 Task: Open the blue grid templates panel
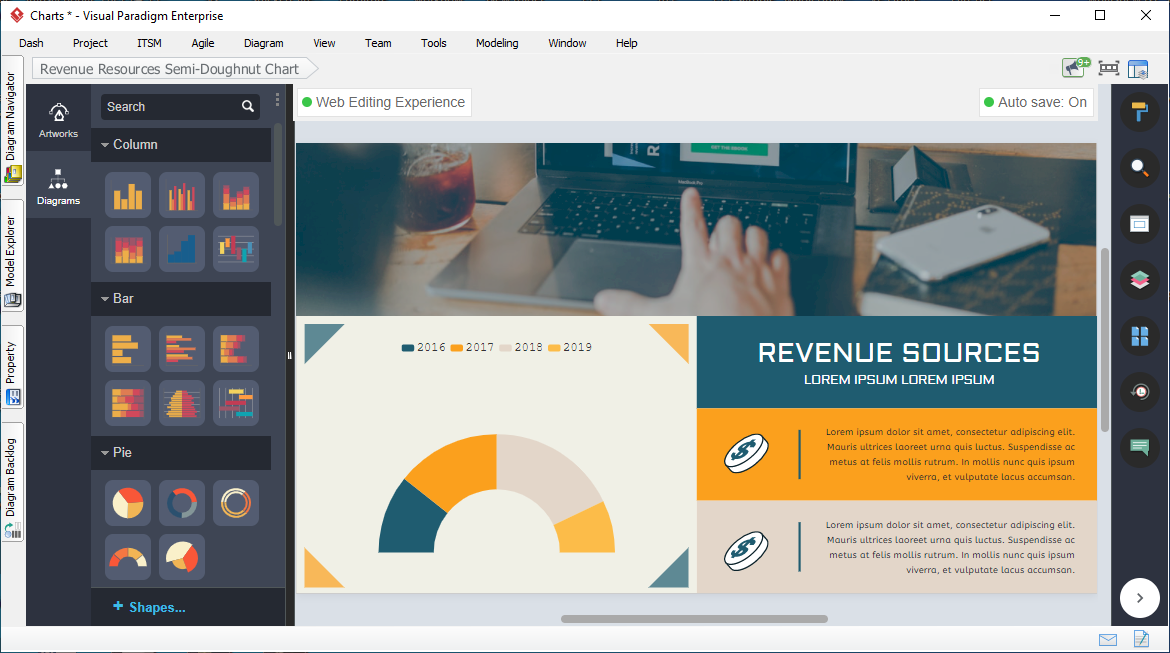(x=1139, y=336)
